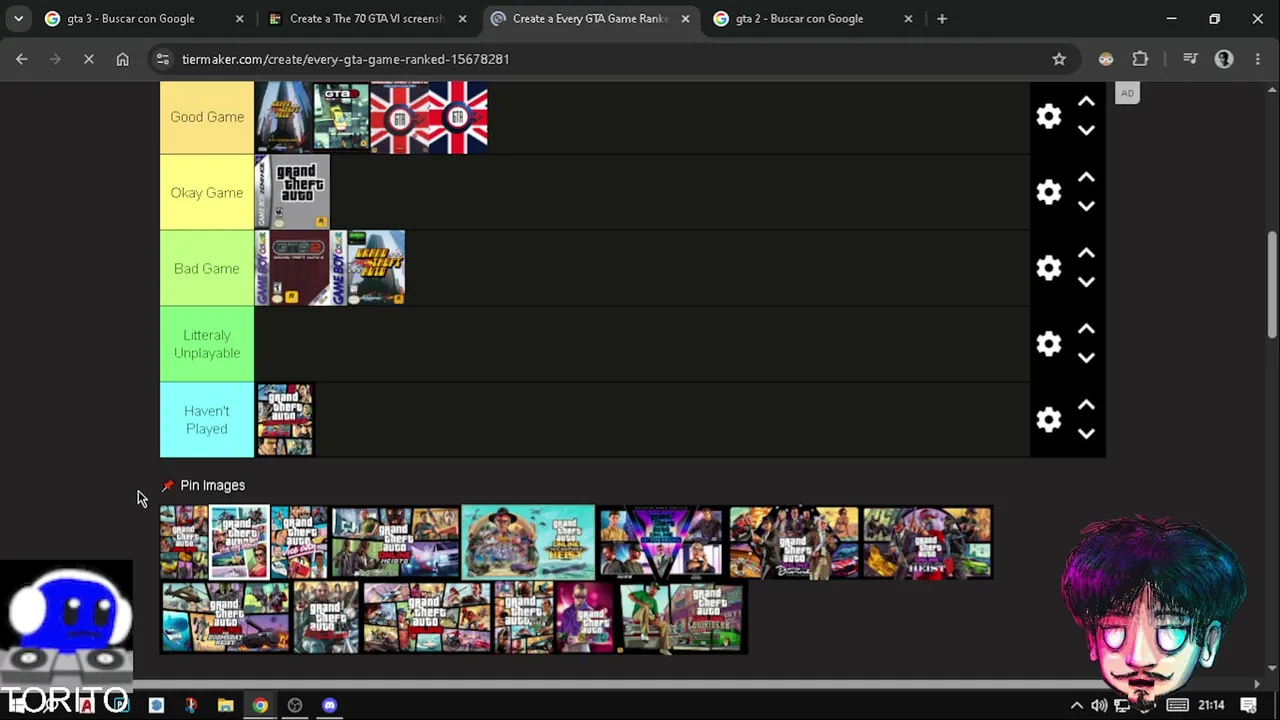The height and width of the screenshot is (720, 1280).
Task: Pick the GTA Online Lowriders image
Action: tap(683, 618)
